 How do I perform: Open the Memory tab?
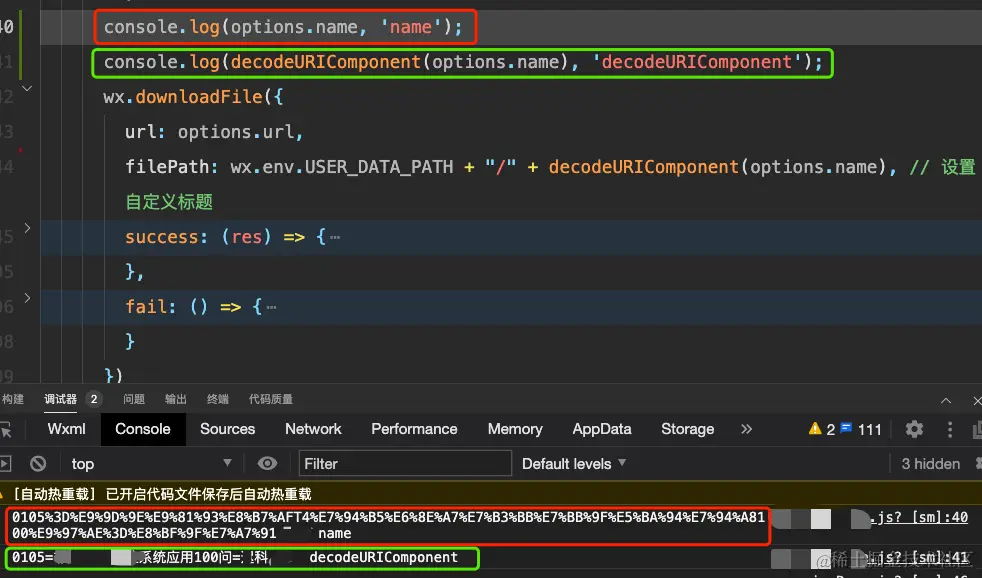(515, 429)
